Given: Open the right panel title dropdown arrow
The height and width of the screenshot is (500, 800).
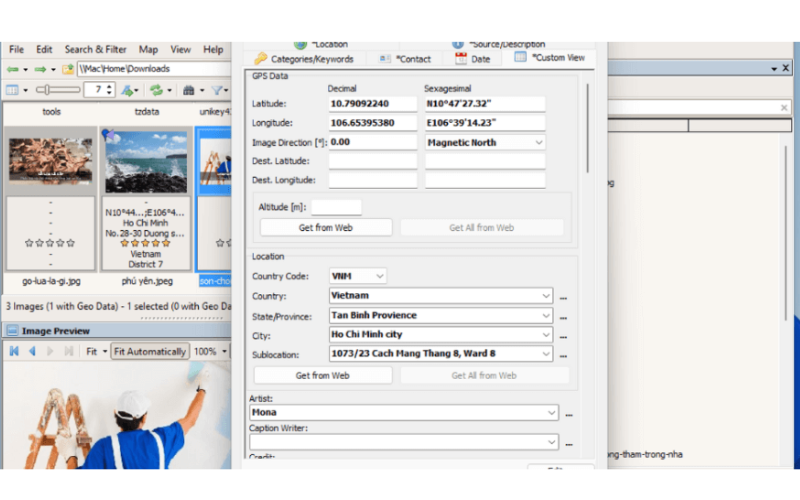Looking at the screenshot, I should coord(774,68).
